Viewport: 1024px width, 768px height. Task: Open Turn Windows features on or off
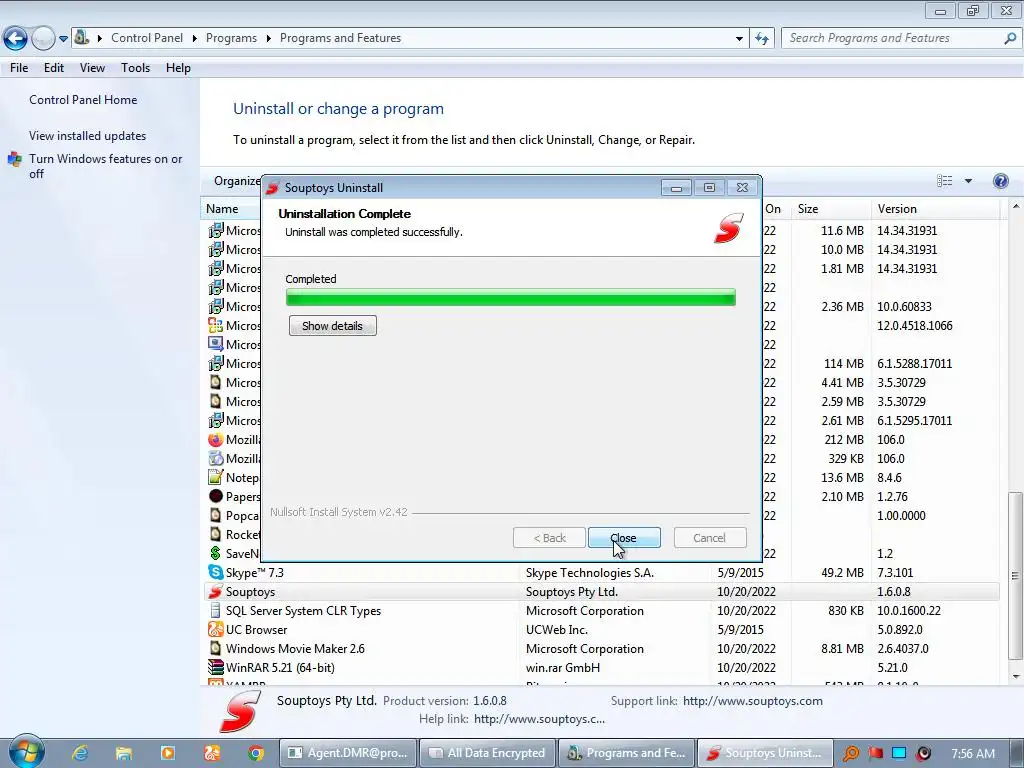coord(105,166)
